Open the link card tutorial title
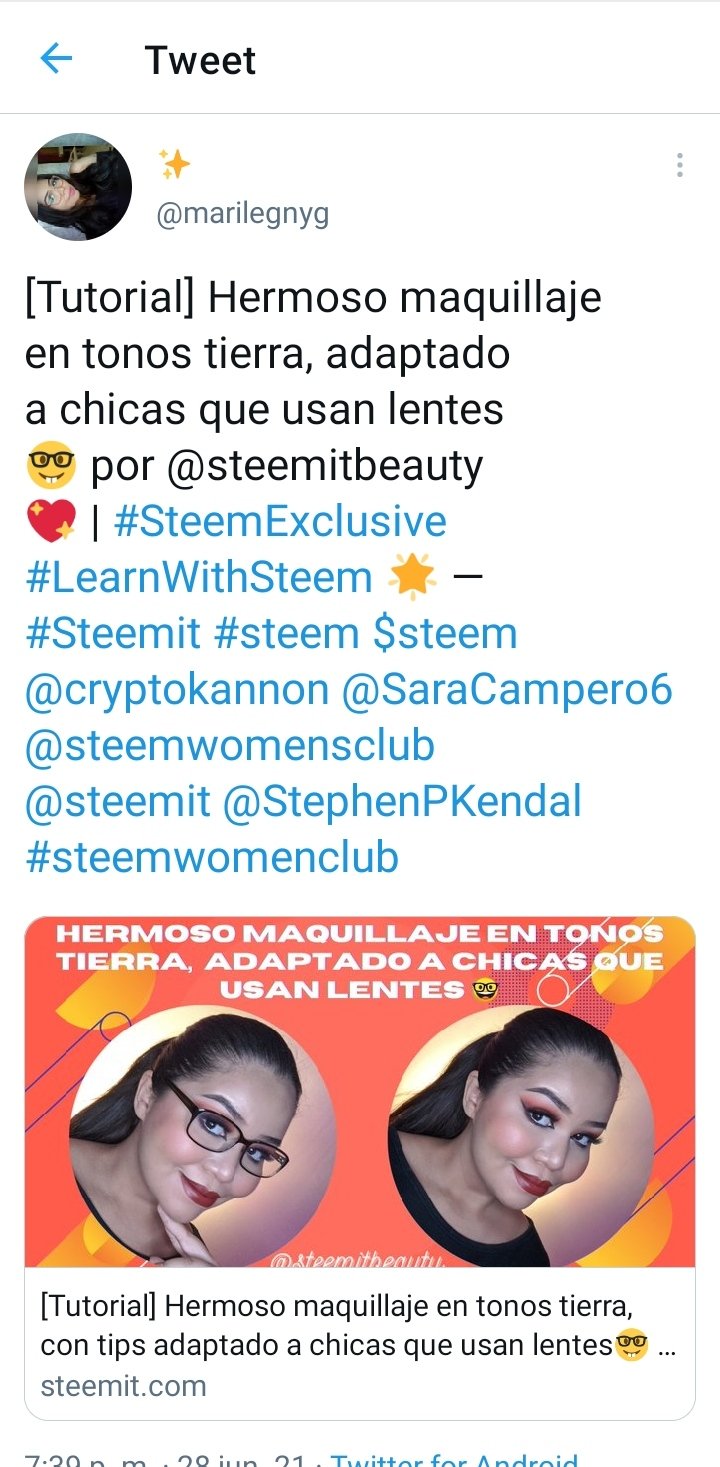 point(358,1326)
